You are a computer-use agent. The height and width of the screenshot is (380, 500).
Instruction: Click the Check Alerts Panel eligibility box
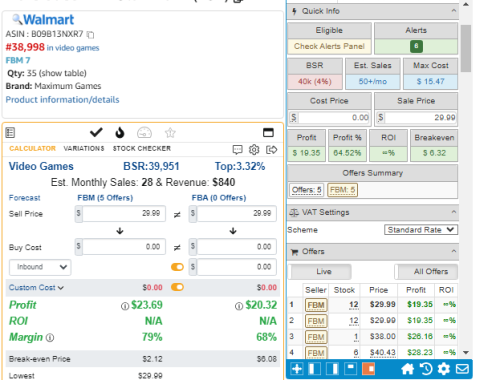[329, 46]
